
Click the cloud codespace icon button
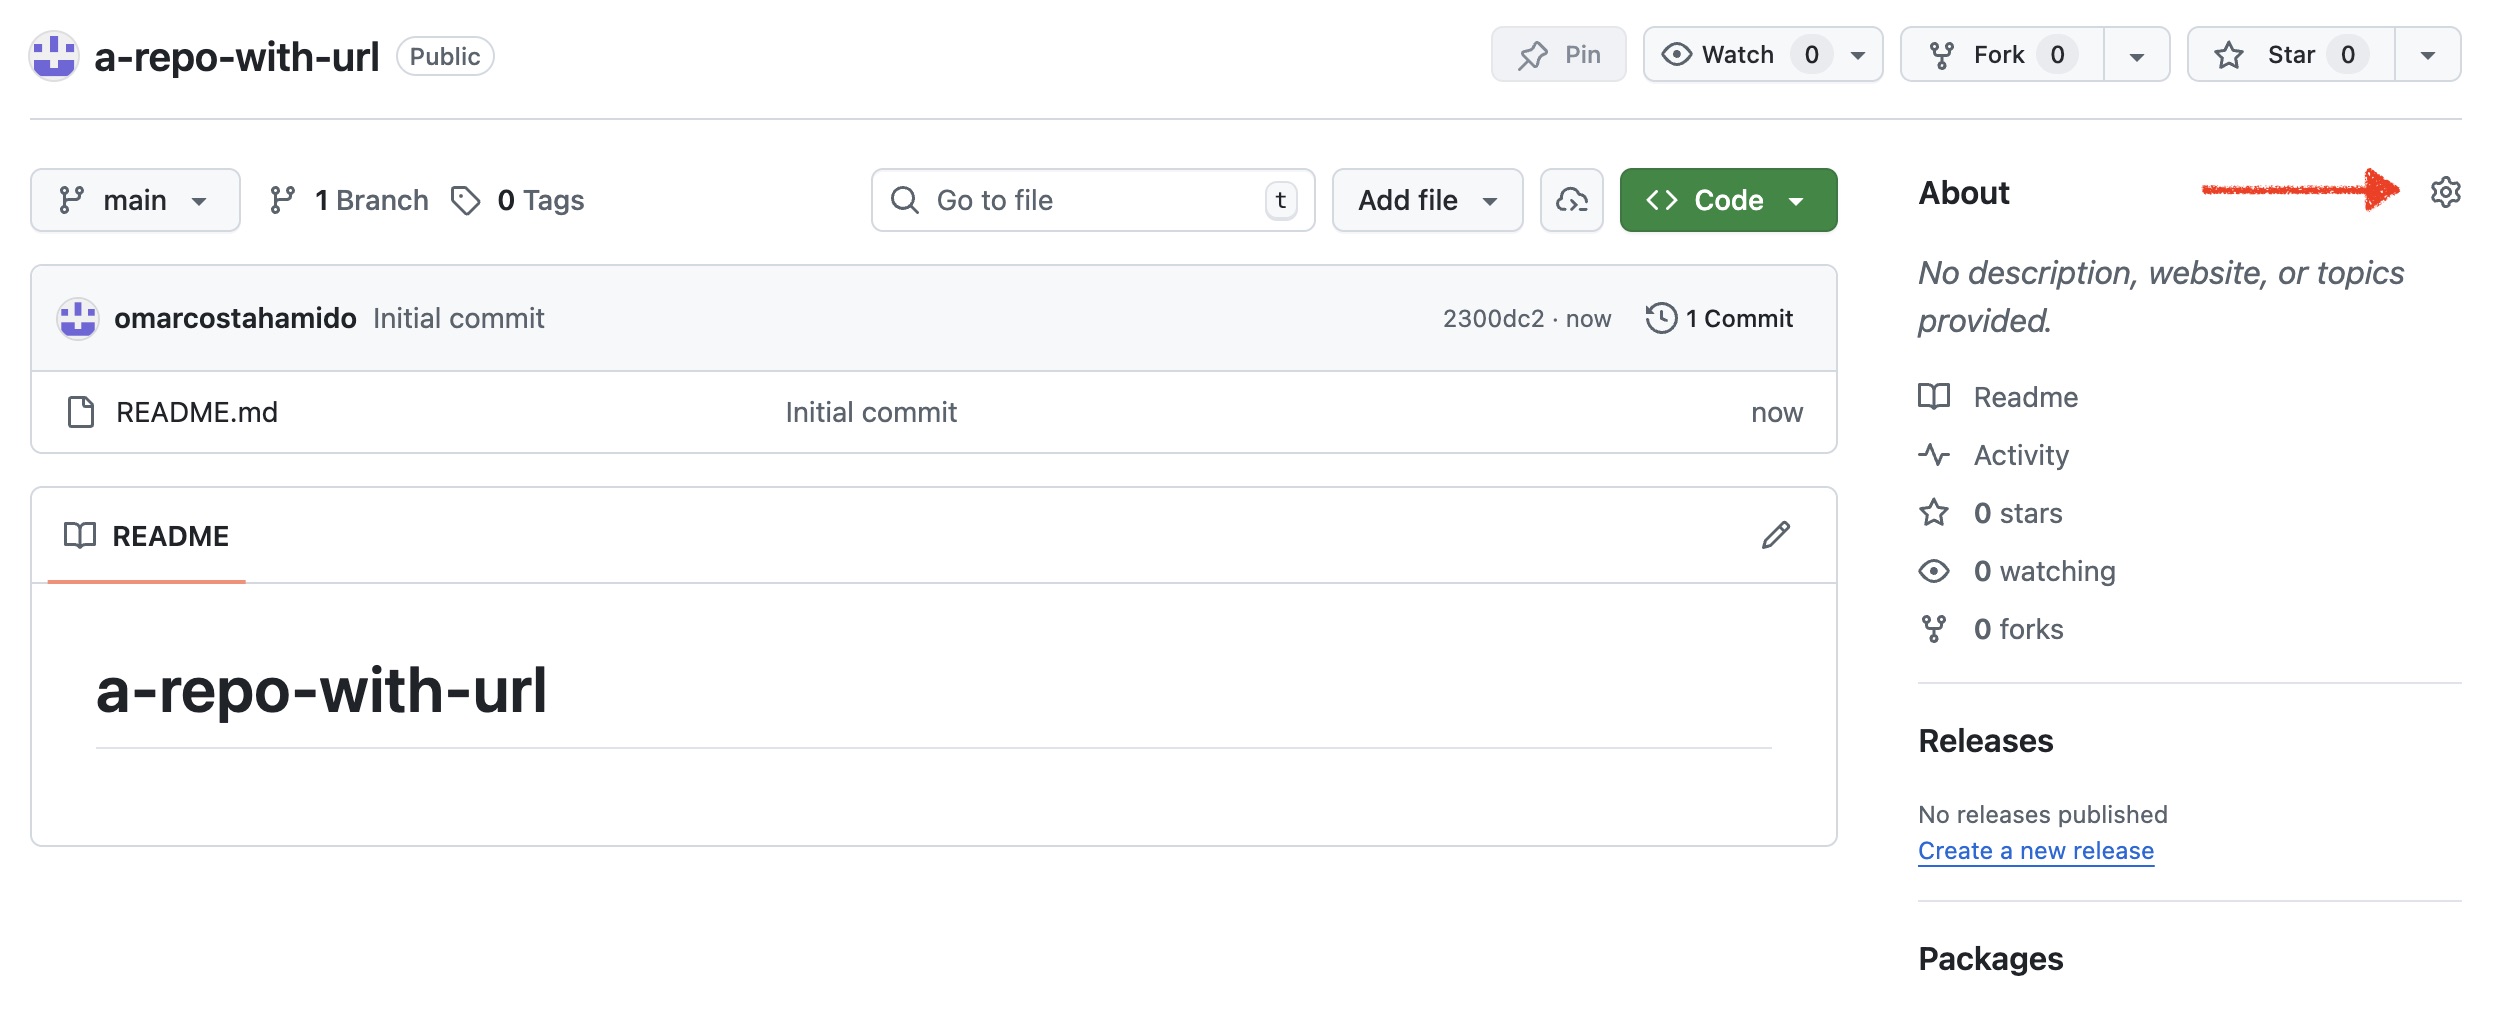tap(1571, 200)
